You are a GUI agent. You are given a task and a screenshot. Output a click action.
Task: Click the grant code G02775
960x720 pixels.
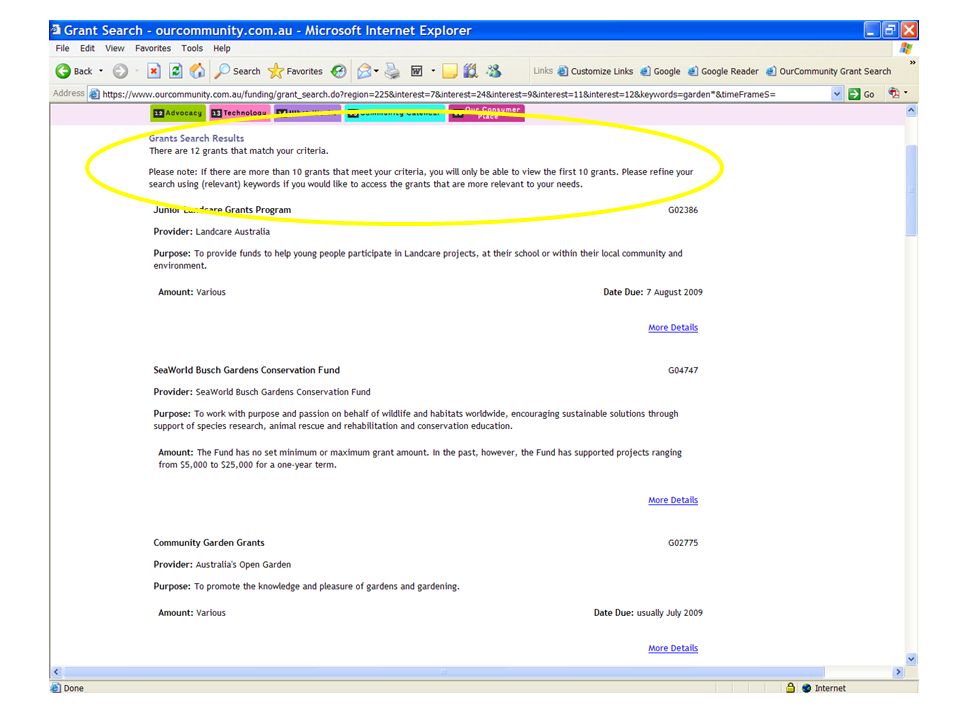coord(683,543)
